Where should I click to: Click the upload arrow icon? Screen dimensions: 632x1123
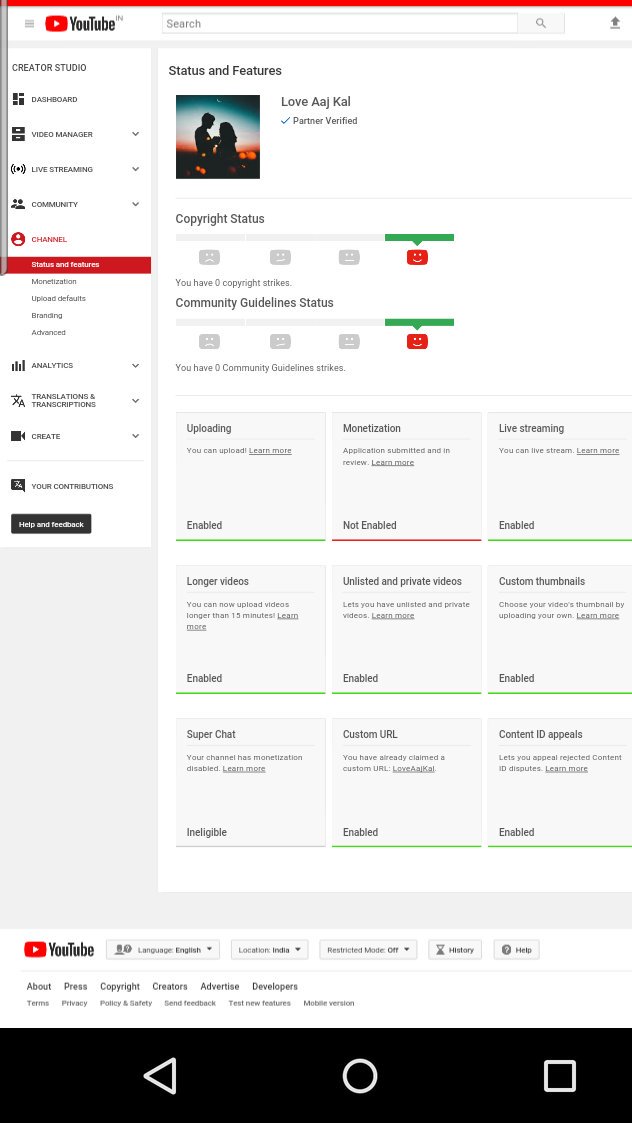coord(615,23)
